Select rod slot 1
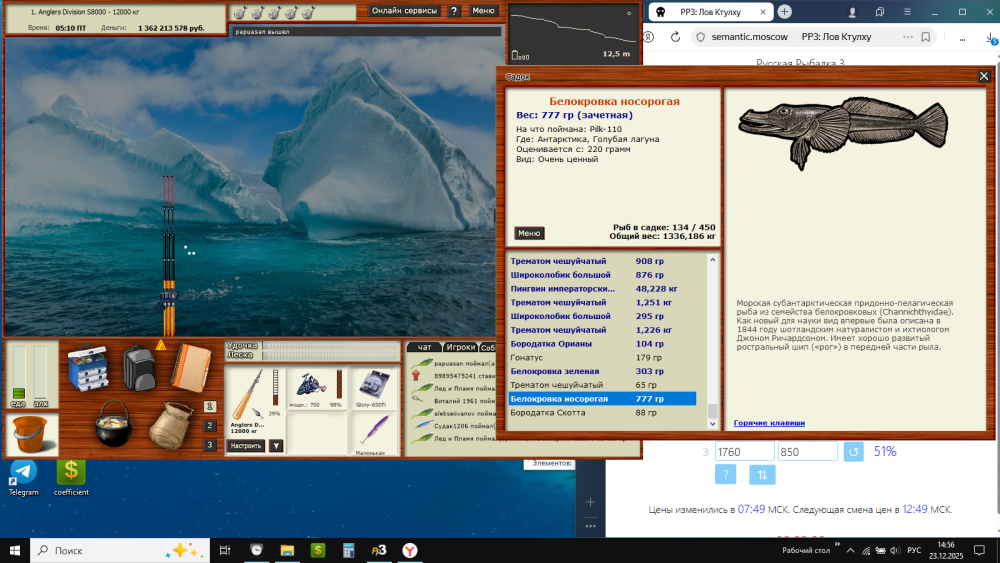The width and height of the screenshot is (1000, 563). 210,406
